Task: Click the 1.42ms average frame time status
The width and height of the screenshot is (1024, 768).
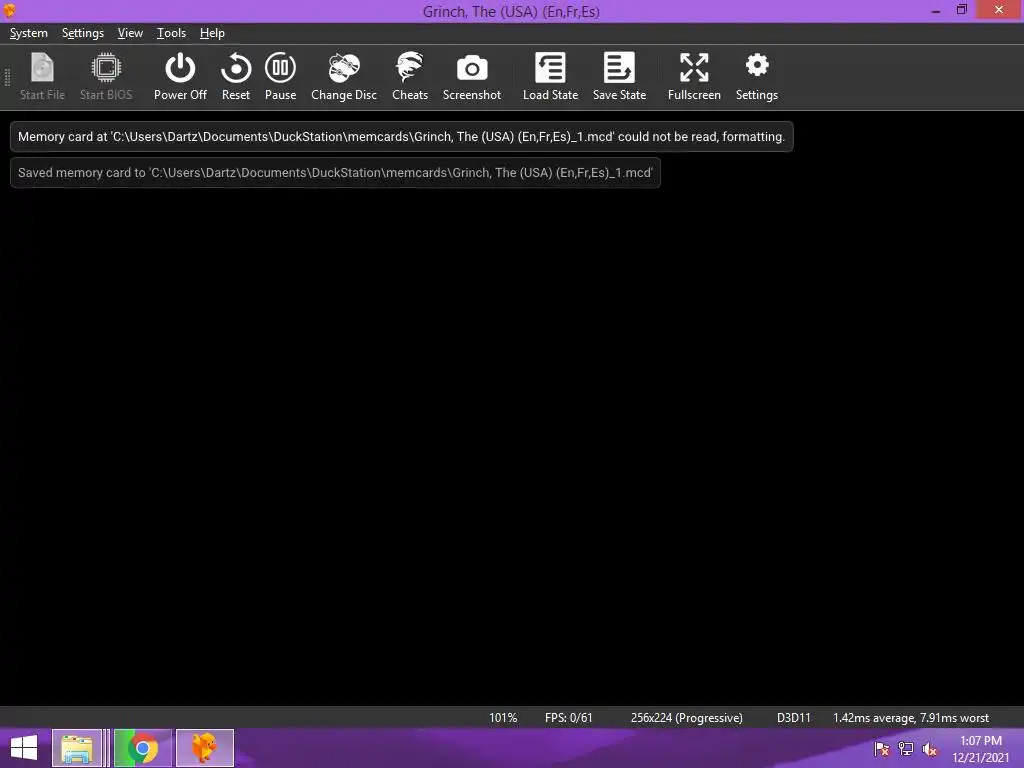Action: click(911, 718)
